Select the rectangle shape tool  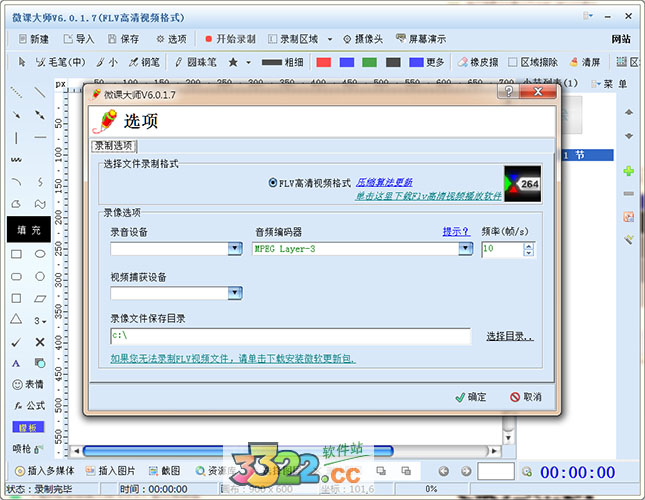[16, 254]
